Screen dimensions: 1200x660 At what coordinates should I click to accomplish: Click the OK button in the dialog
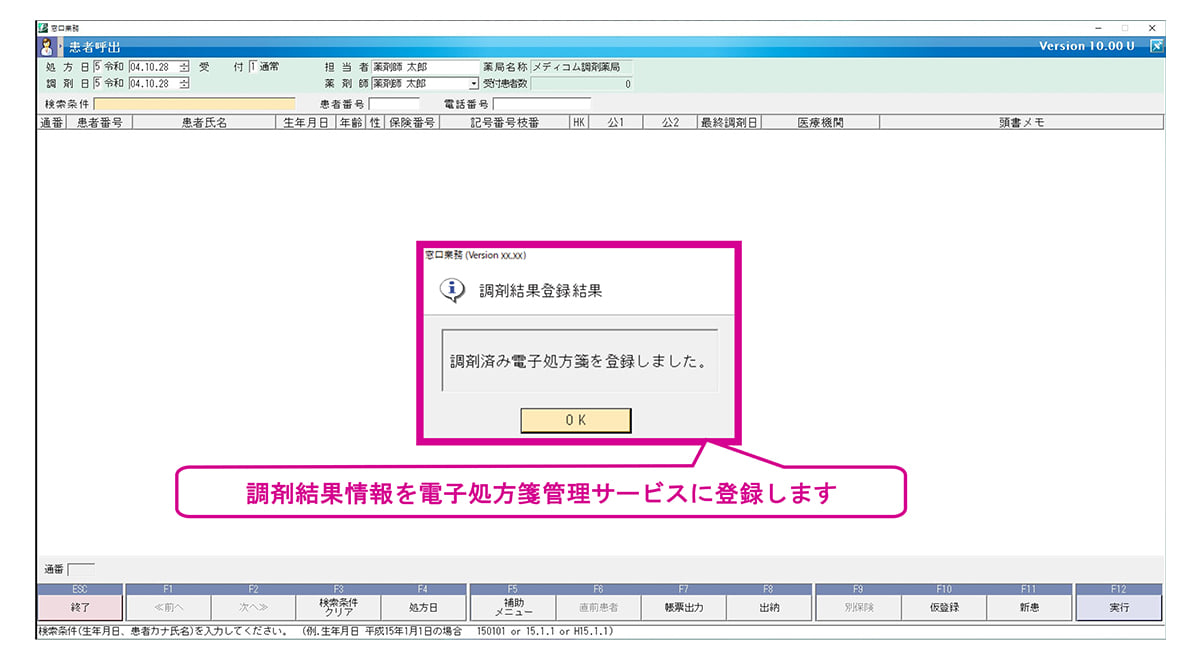[x=575, y=420]
